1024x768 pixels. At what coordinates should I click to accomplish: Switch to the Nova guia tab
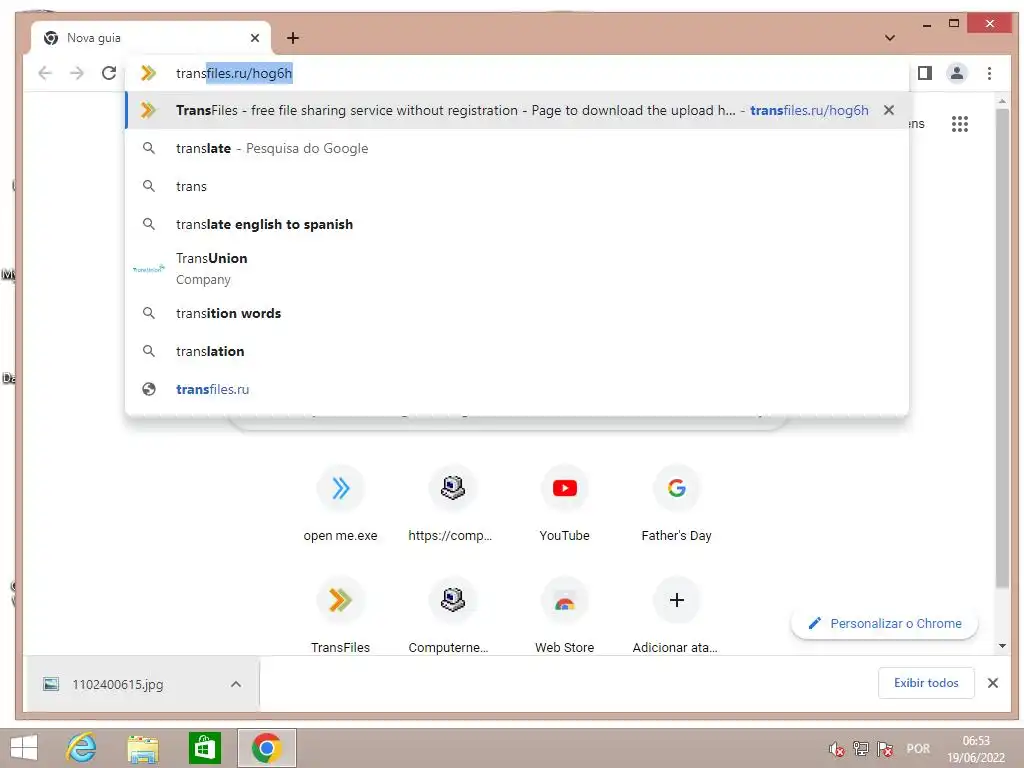(x=152, y=38)
